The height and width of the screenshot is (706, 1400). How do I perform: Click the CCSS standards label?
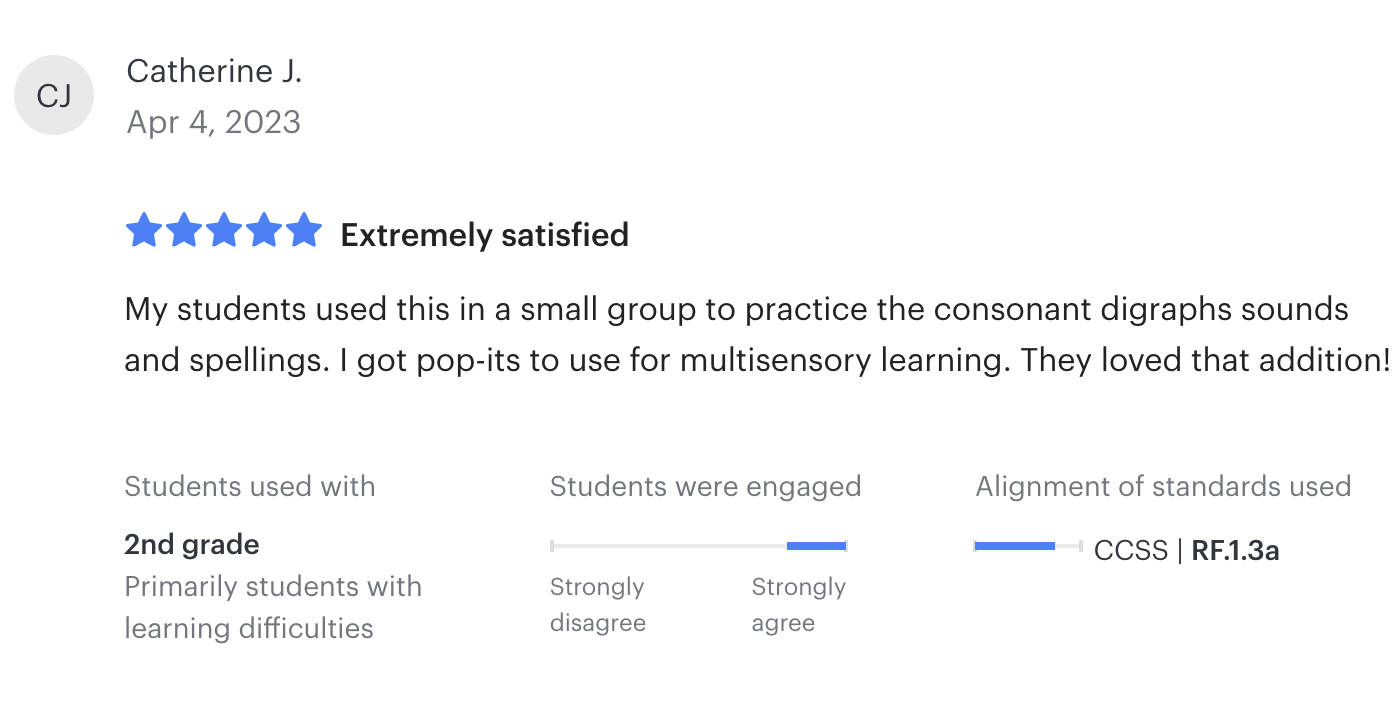(x=1131, y=551)
